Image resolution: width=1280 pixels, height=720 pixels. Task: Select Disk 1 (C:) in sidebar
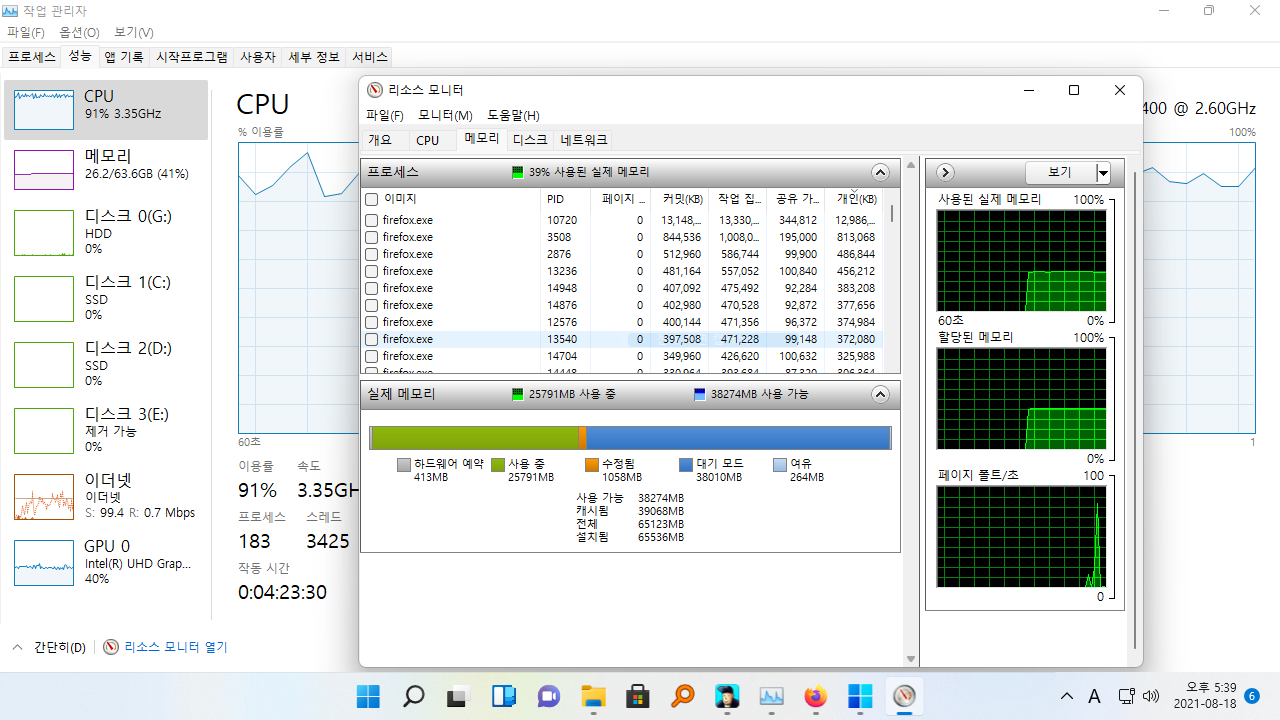pyautogui.click(x=106, y=297)
